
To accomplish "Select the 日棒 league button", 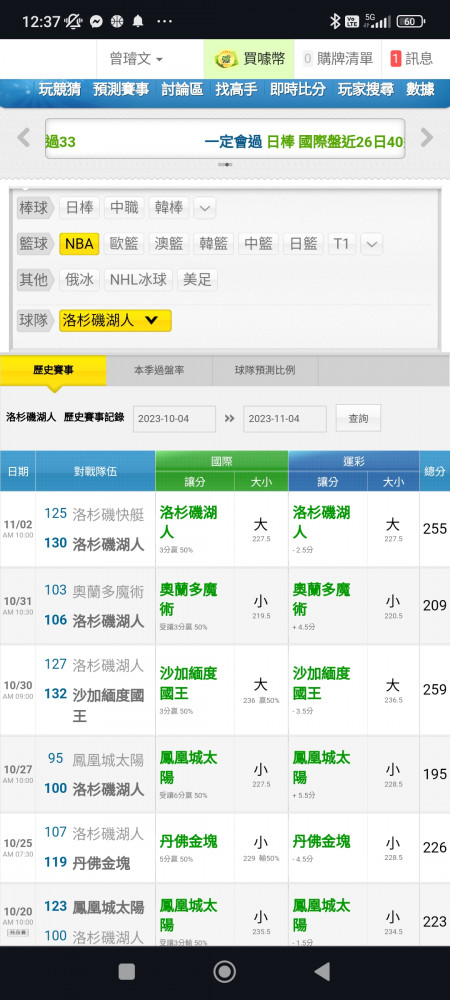I will coord(80,208).
